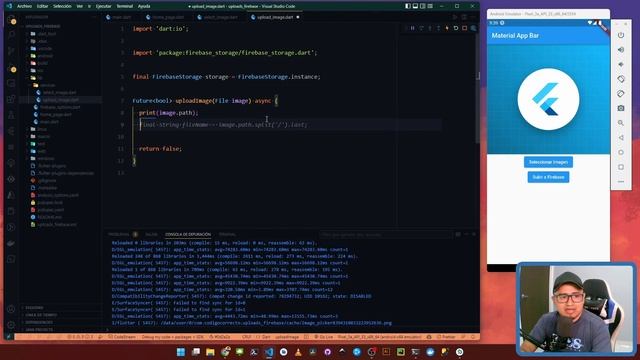This screenshot has width=640, height=360.
Task: Open the Run and Debug view in activity bar
Action: pos(11,68)
